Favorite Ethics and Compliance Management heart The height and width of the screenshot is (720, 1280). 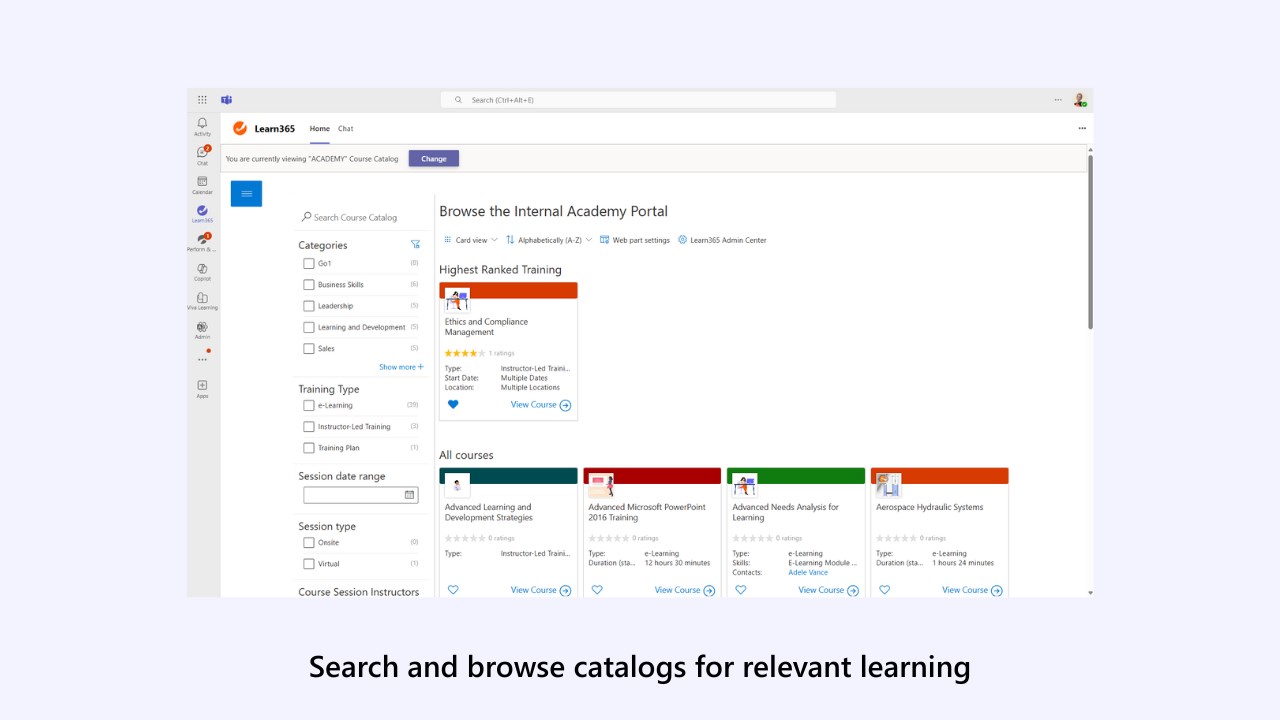(453, 404)
